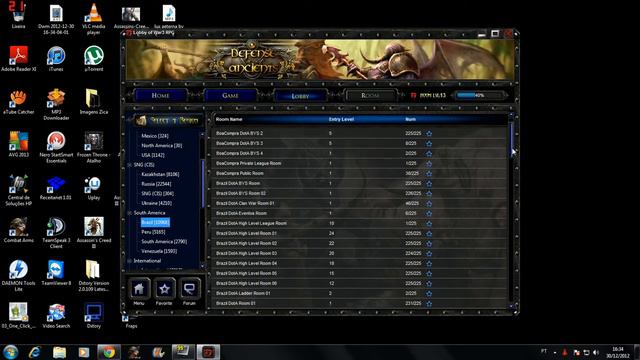Open Imagens Zica desktop folder
The width and height of the screenshot is (640, 360).
(x=93, y=102)
